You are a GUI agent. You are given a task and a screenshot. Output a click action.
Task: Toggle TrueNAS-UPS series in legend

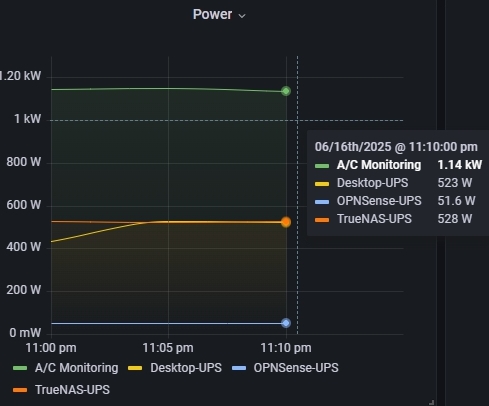pyautogui.click(x=72, y=389)
